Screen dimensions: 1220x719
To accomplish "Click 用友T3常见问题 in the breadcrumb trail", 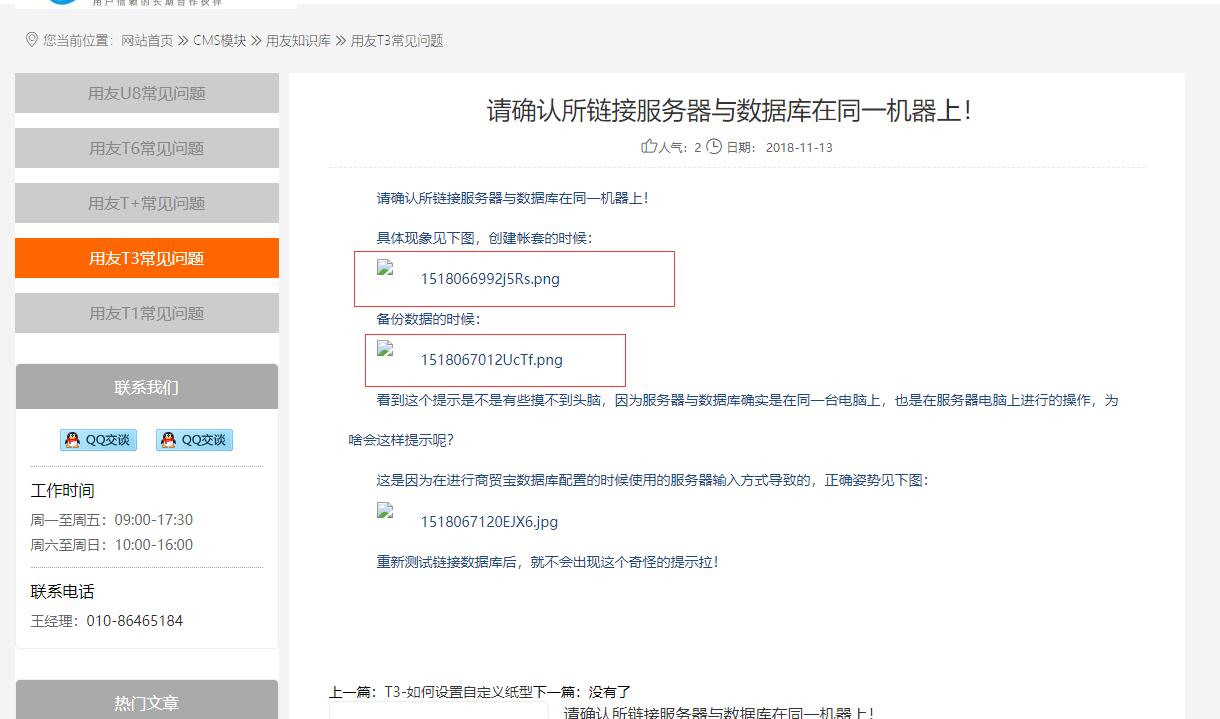I will click(x=396, y=41).
